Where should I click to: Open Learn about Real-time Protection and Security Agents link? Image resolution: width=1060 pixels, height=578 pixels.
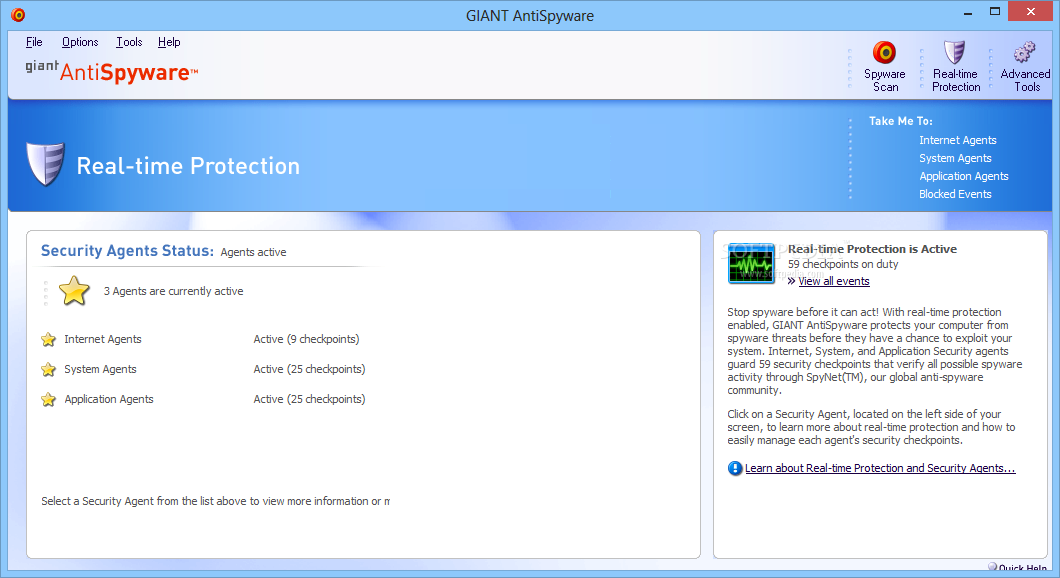880,468
